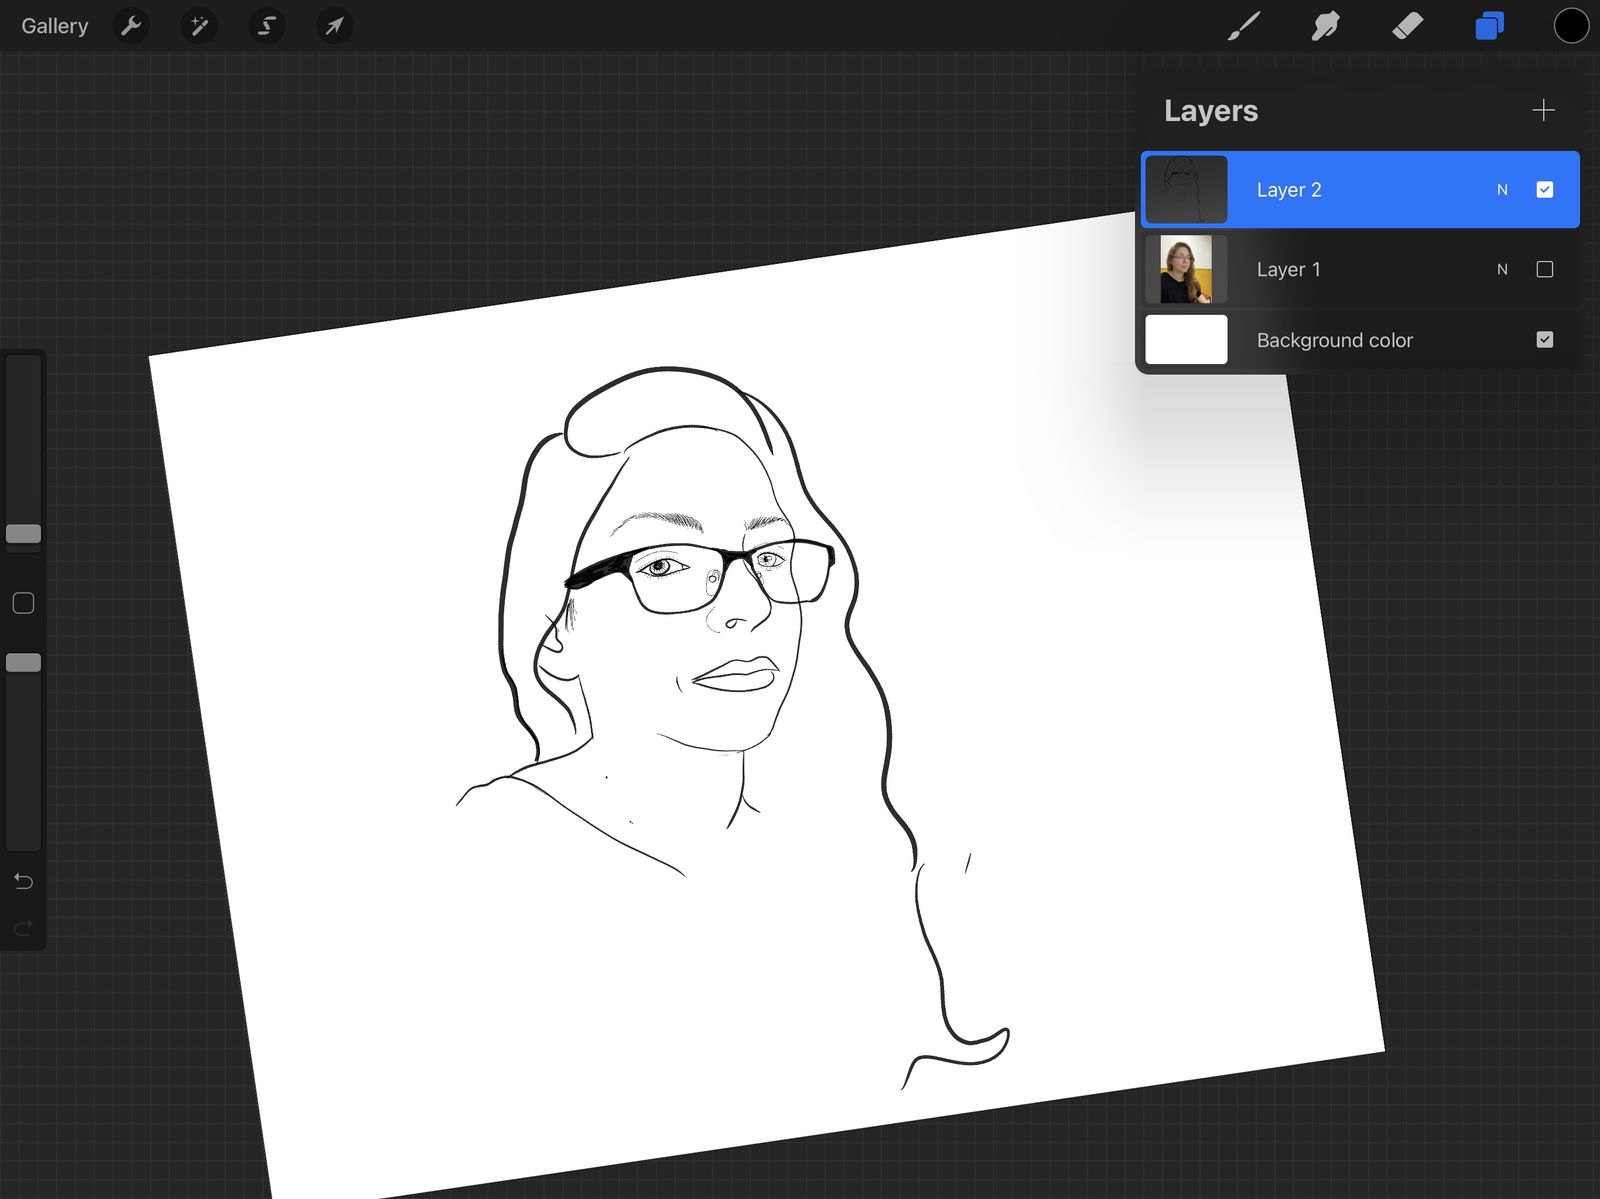This screenshot has height=1199, width=1600.
Task: Show Layer 1 using its checkbox
Action: tap(1544, 269)
